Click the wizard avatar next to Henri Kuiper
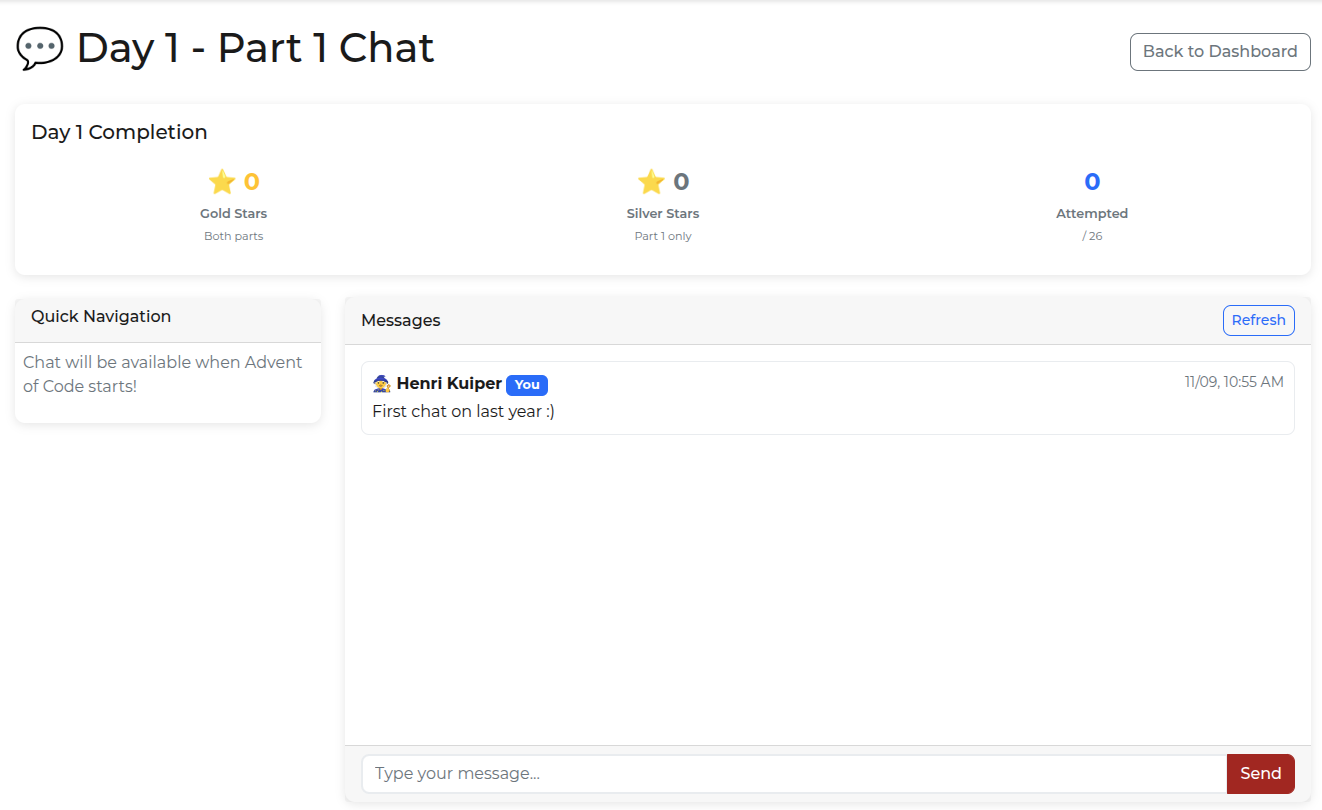 382,384
